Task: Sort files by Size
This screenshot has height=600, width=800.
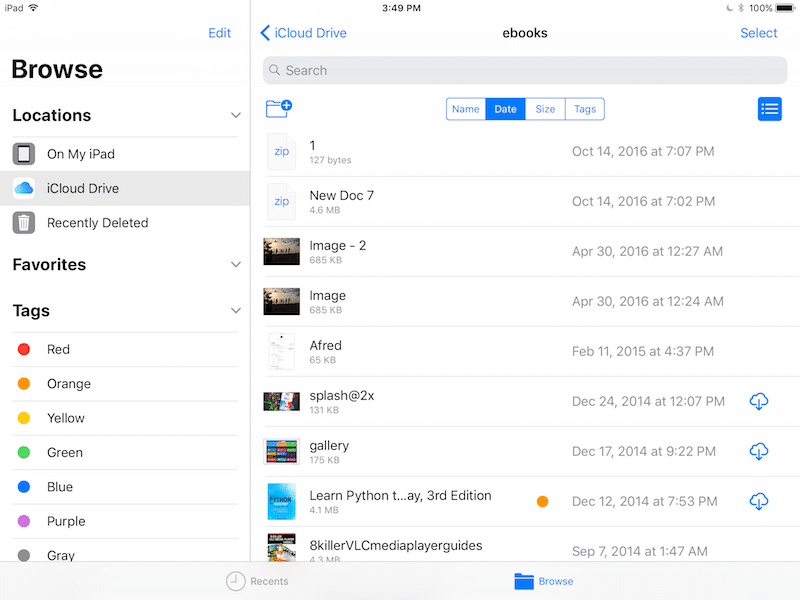Action: [x=545, y=109]
